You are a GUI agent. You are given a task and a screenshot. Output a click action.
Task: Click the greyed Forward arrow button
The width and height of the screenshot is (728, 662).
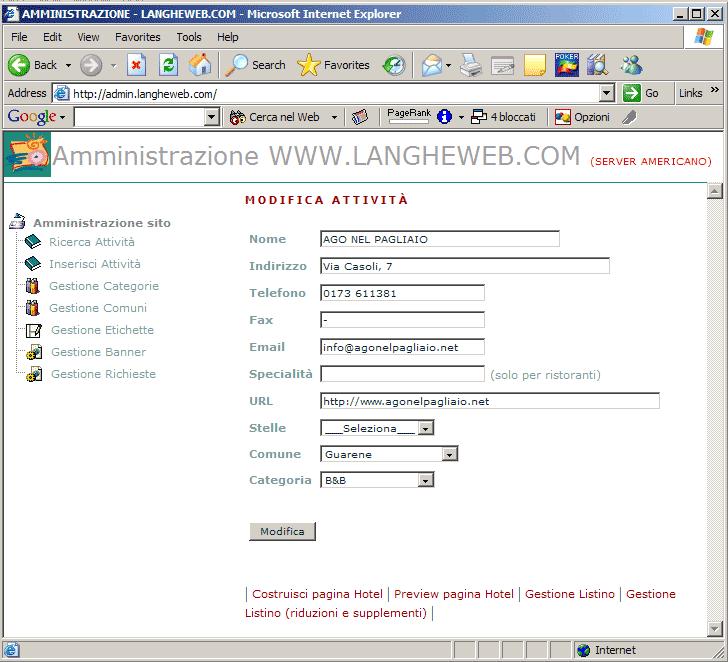tap(91, 65)
